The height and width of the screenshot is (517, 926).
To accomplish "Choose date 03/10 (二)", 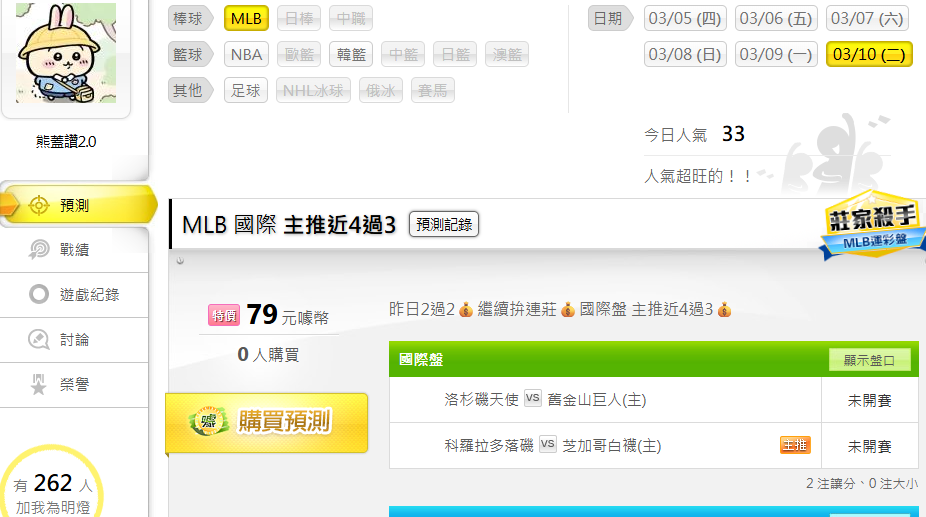I will click(x=869, y=55).
